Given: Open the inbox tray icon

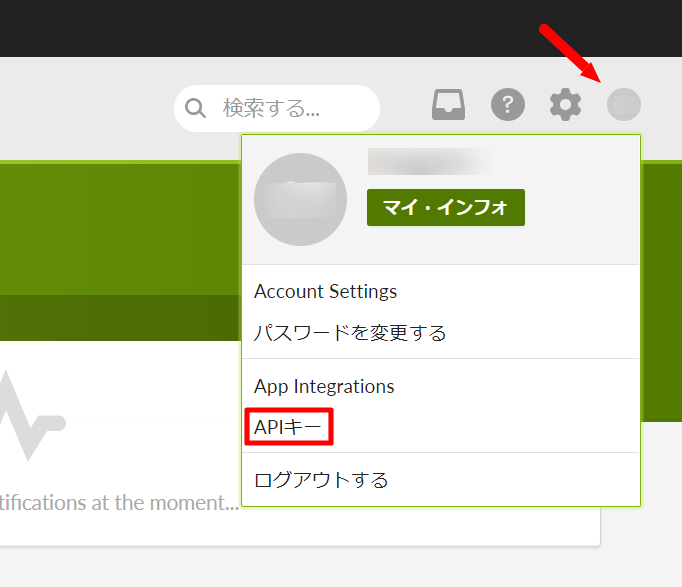Looking at the screenshot, I should click(x=448, y=104).
